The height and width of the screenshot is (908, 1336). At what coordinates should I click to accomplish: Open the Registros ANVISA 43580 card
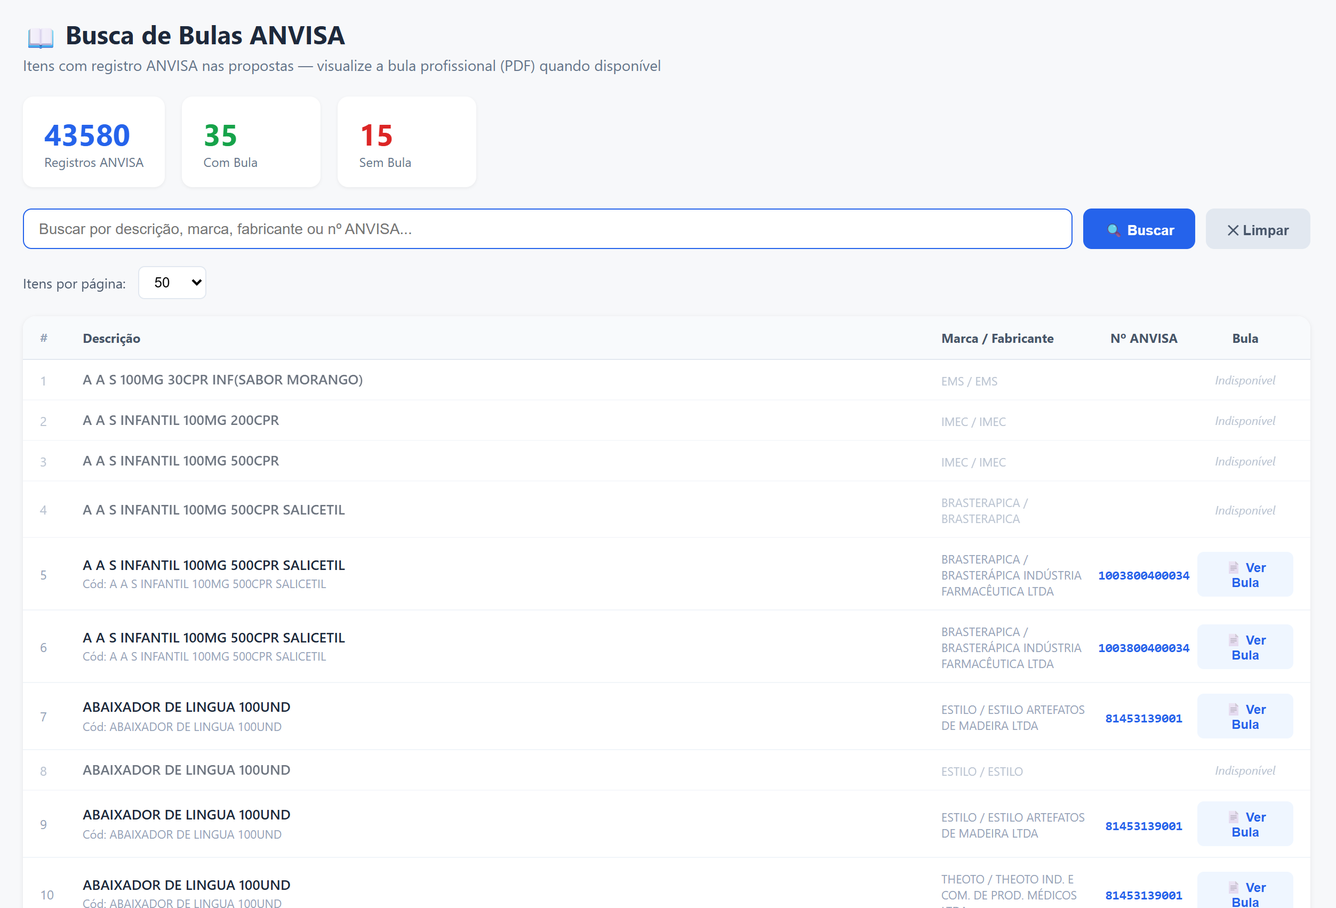pos(94,142)
